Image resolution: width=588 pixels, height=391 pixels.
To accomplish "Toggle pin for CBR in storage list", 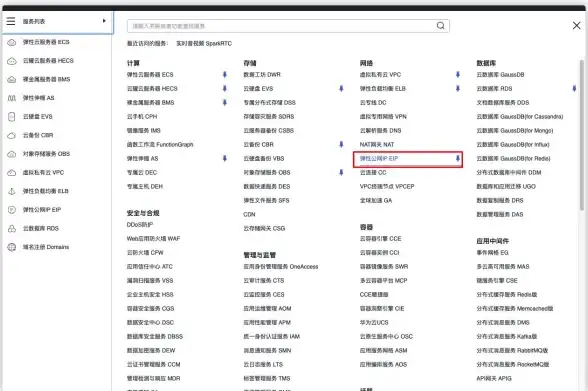I will tap(341, 144).
